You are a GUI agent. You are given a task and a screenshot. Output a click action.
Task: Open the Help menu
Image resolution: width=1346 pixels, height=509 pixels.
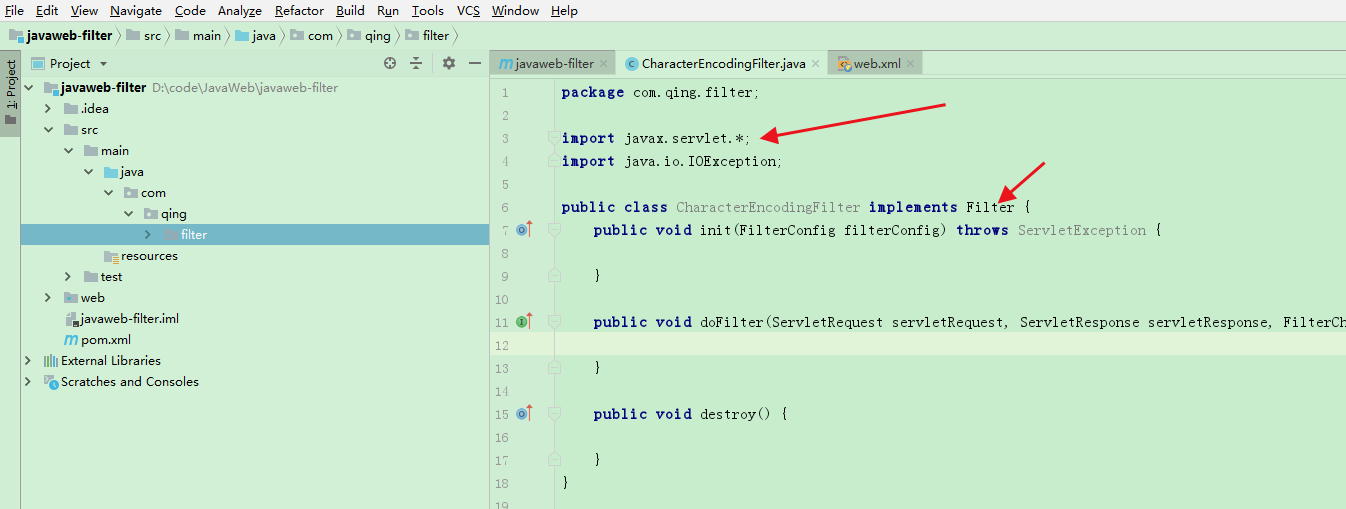click(x=564, y=11)
